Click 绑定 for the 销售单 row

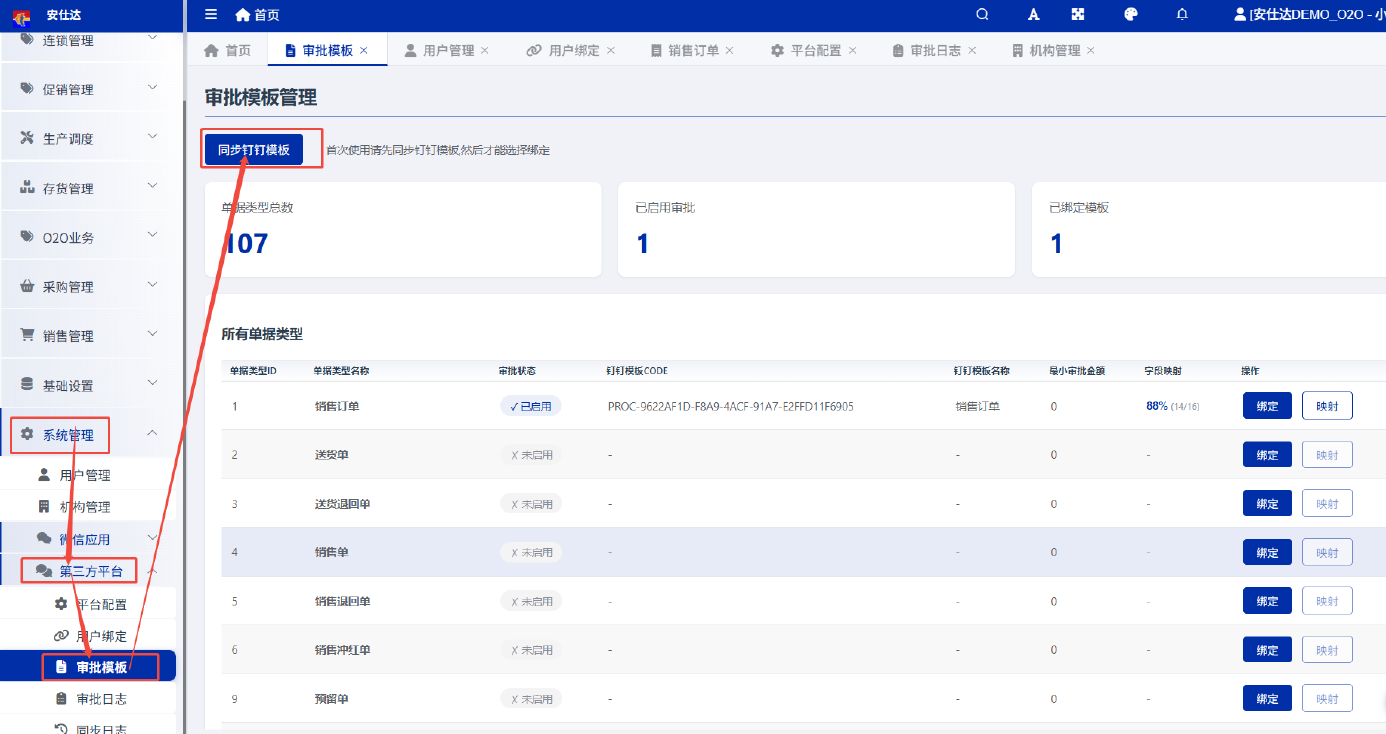coord(1267,552)
